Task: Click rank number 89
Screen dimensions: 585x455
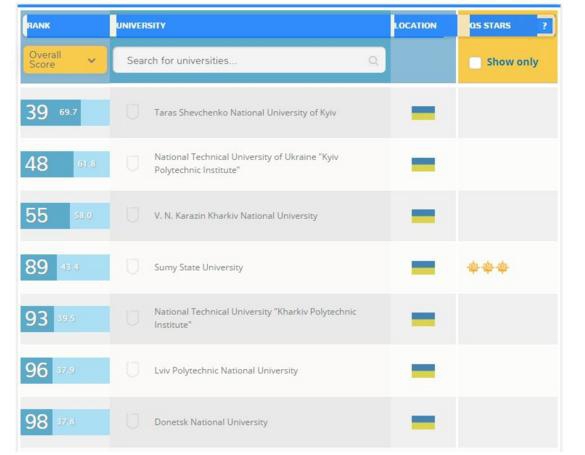Action: (x=37, y=267)
